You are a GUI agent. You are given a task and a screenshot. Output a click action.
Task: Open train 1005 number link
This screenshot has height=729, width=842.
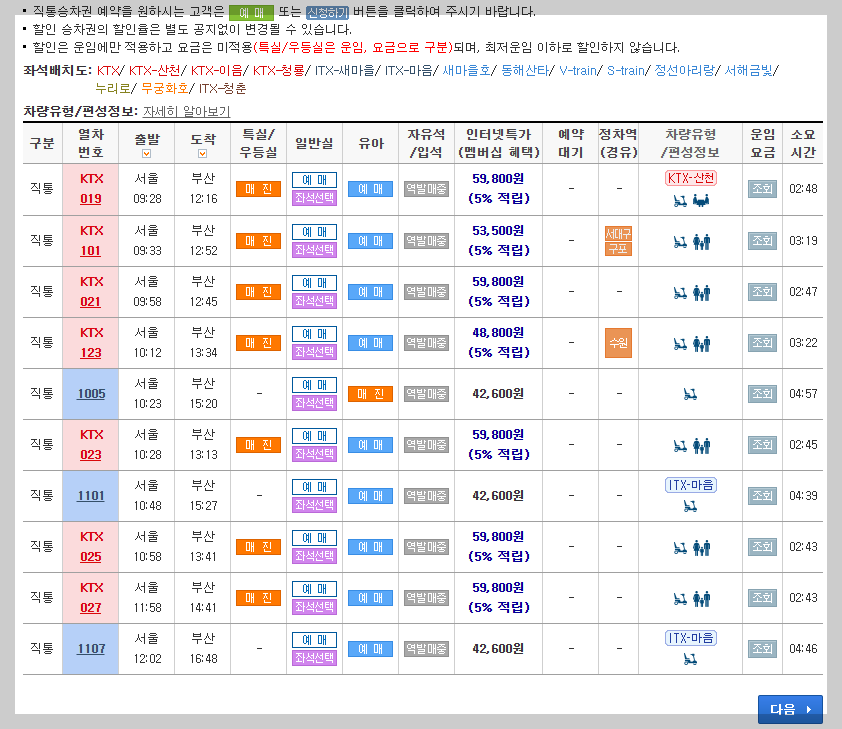[91, 394]
